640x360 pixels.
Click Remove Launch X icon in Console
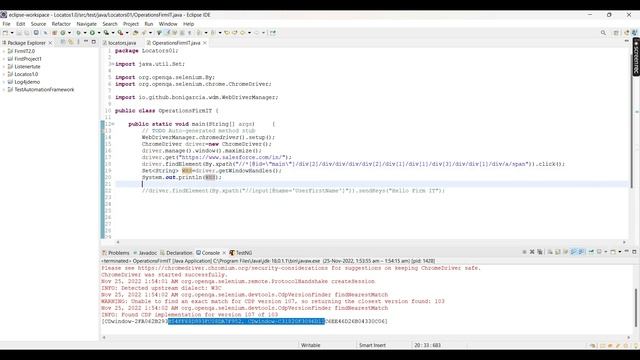532,252
